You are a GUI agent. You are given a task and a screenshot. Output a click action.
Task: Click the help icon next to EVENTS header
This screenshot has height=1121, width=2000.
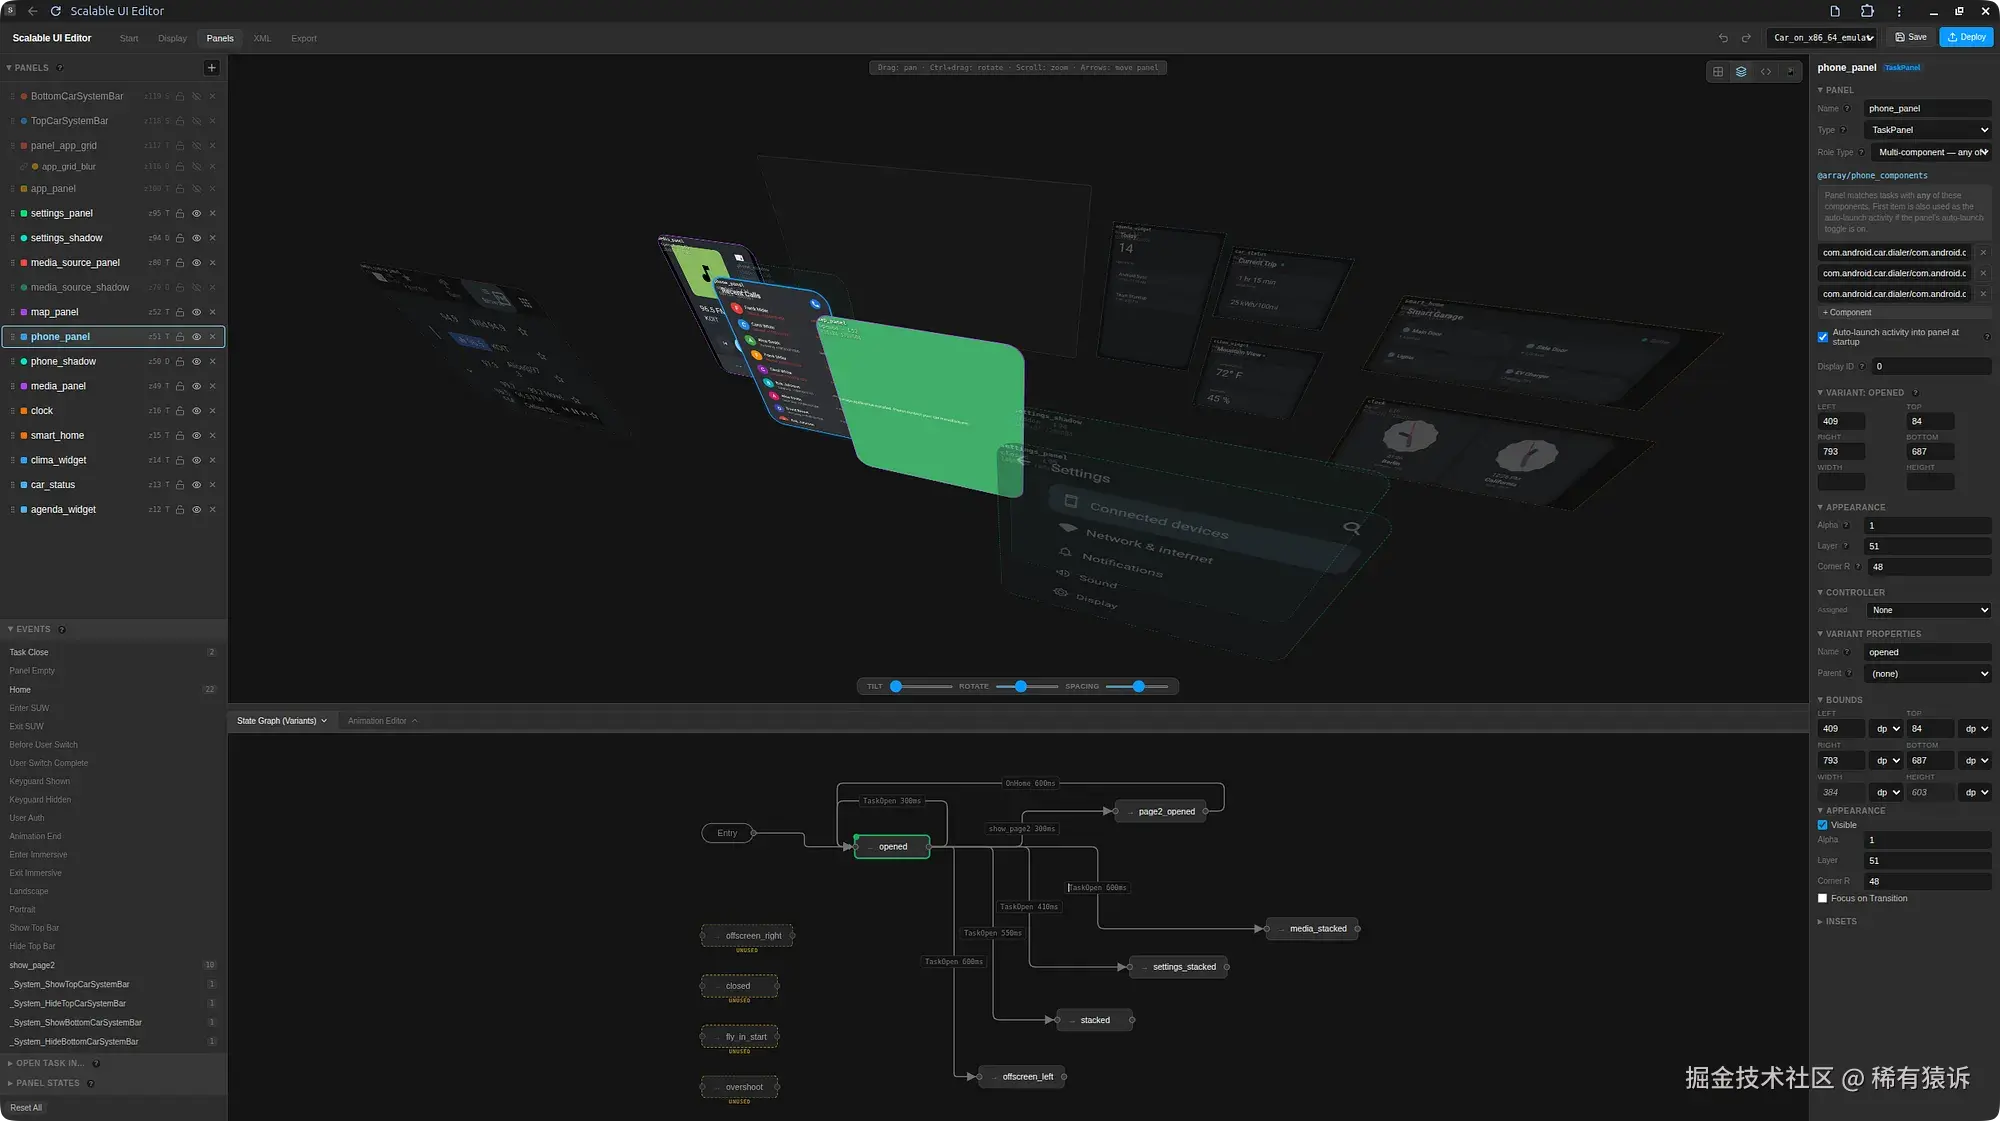click(62, 630)
